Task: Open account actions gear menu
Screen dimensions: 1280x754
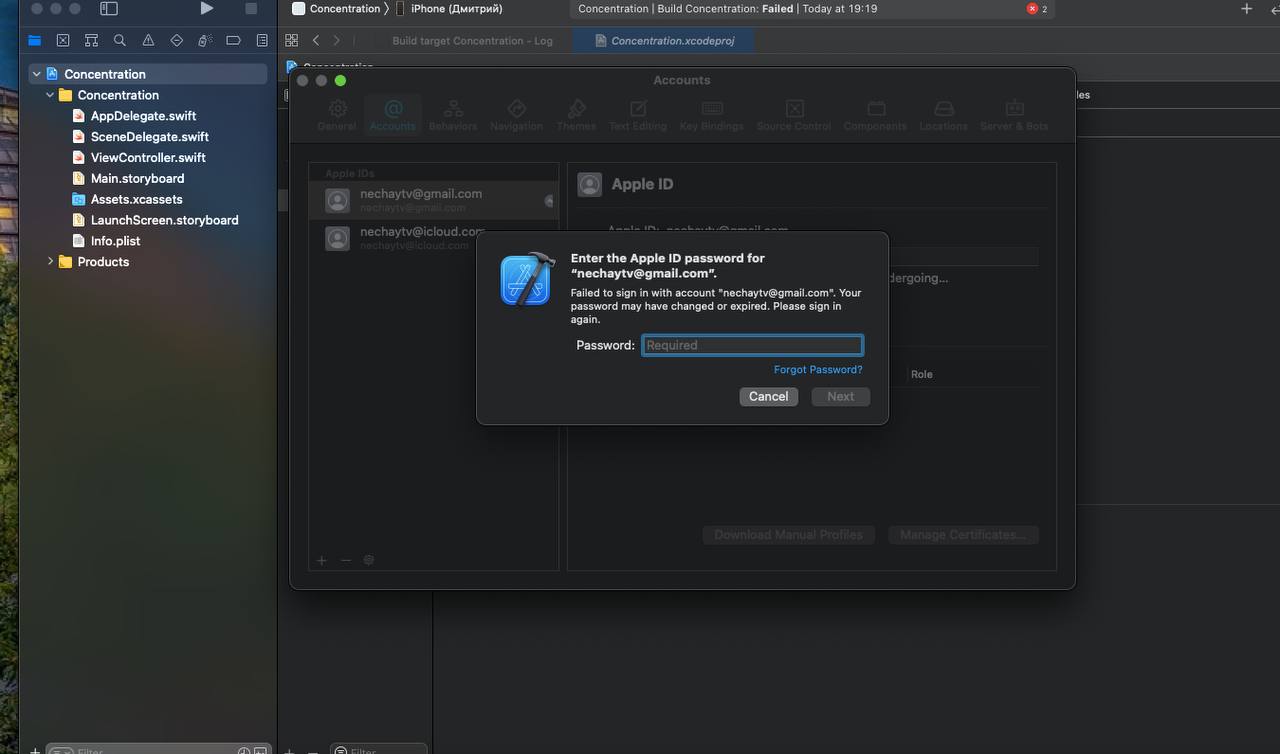Action: [x=369, y=561]
